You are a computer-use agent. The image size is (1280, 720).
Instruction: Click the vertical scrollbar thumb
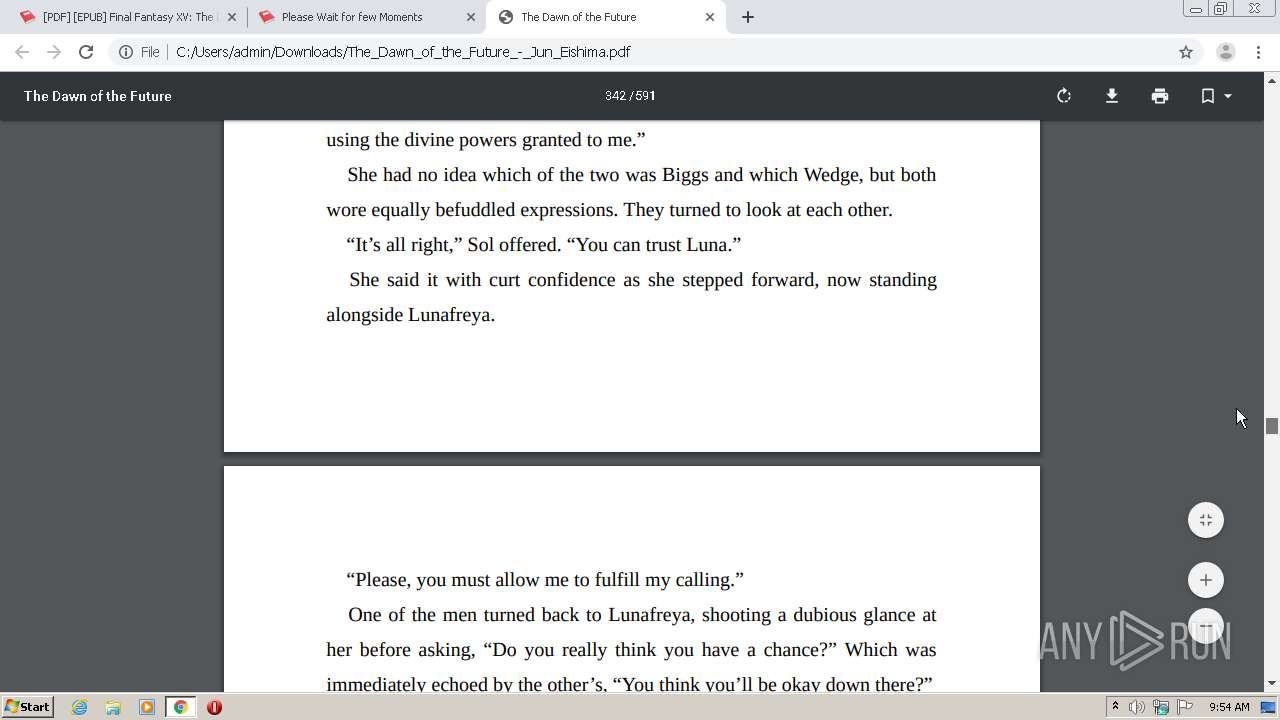(1272, 426)
